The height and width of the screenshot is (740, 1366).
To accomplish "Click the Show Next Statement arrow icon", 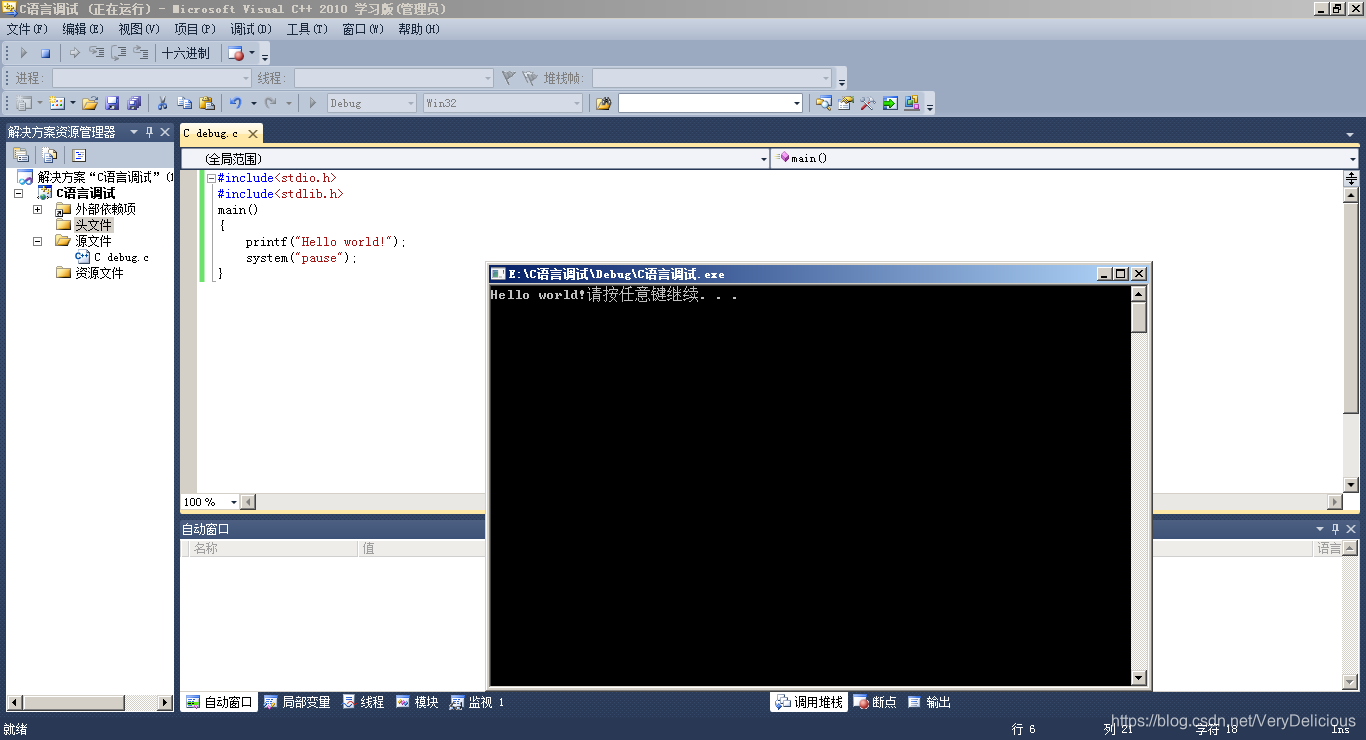I will point(74,53).
